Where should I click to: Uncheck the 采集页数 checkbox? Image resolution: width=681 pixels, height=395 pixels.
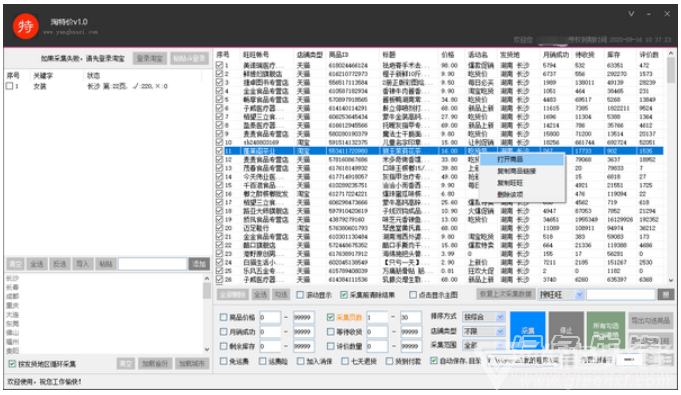click(x=331, y=317)
